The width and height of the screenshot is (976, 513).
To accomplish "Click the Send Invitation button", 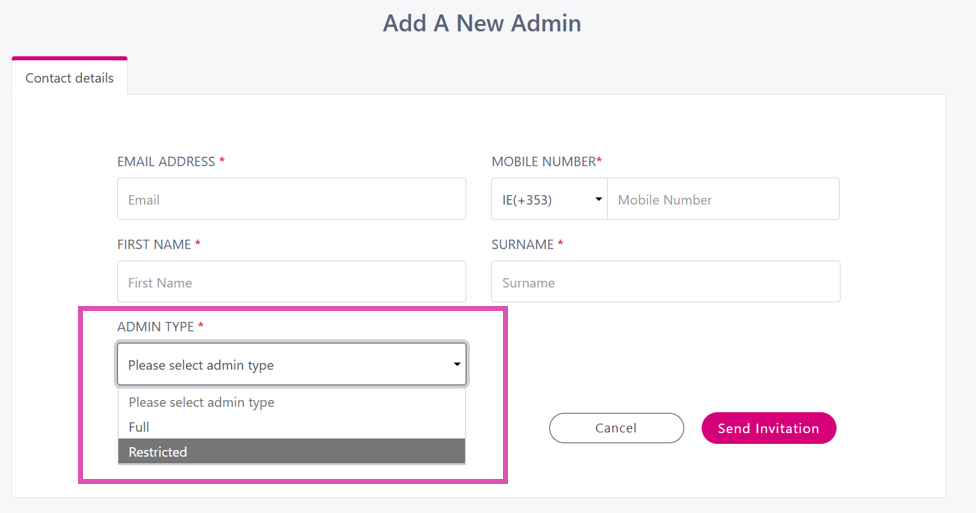I will click(768, 428).
